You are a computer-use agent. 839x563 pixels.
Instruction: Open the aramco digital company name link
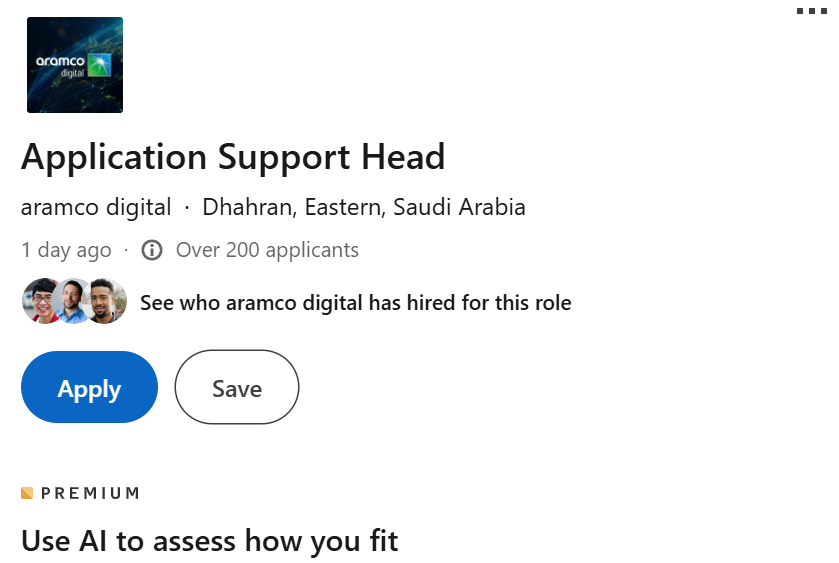coord(96,207)
